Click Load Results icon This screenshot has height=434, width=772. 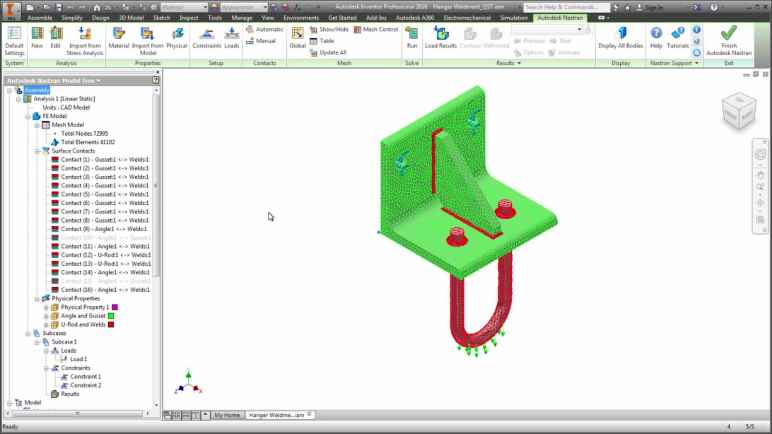point(439,38)
